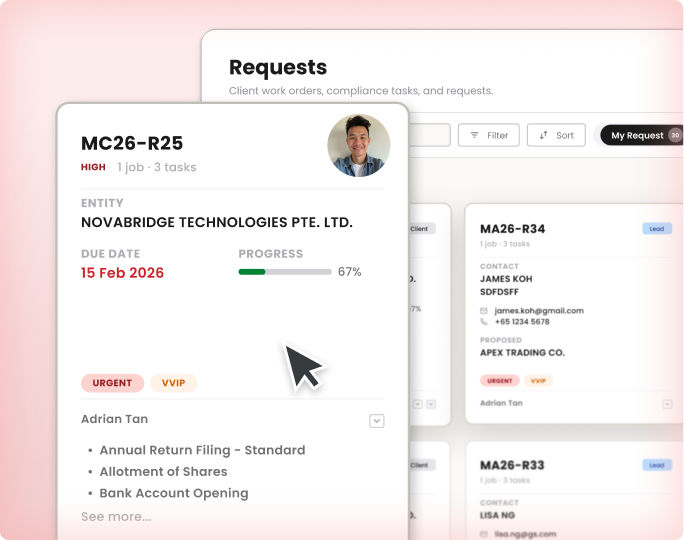Viewport: 684px width, 540px height.
Task: Click Annual Return Filing - Standard item
Action: [x=202, y=450]
